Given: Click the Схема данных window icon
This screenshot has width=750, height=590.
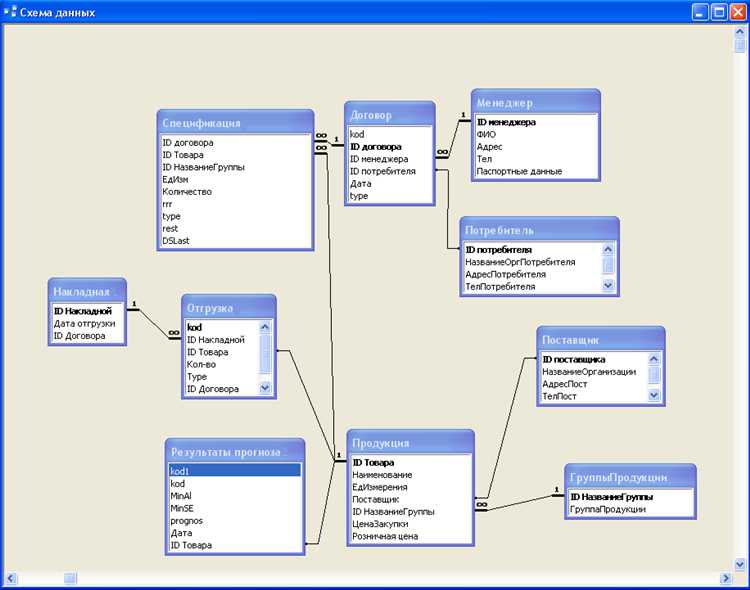Looking at the screenshot, I should click(10, 11).
